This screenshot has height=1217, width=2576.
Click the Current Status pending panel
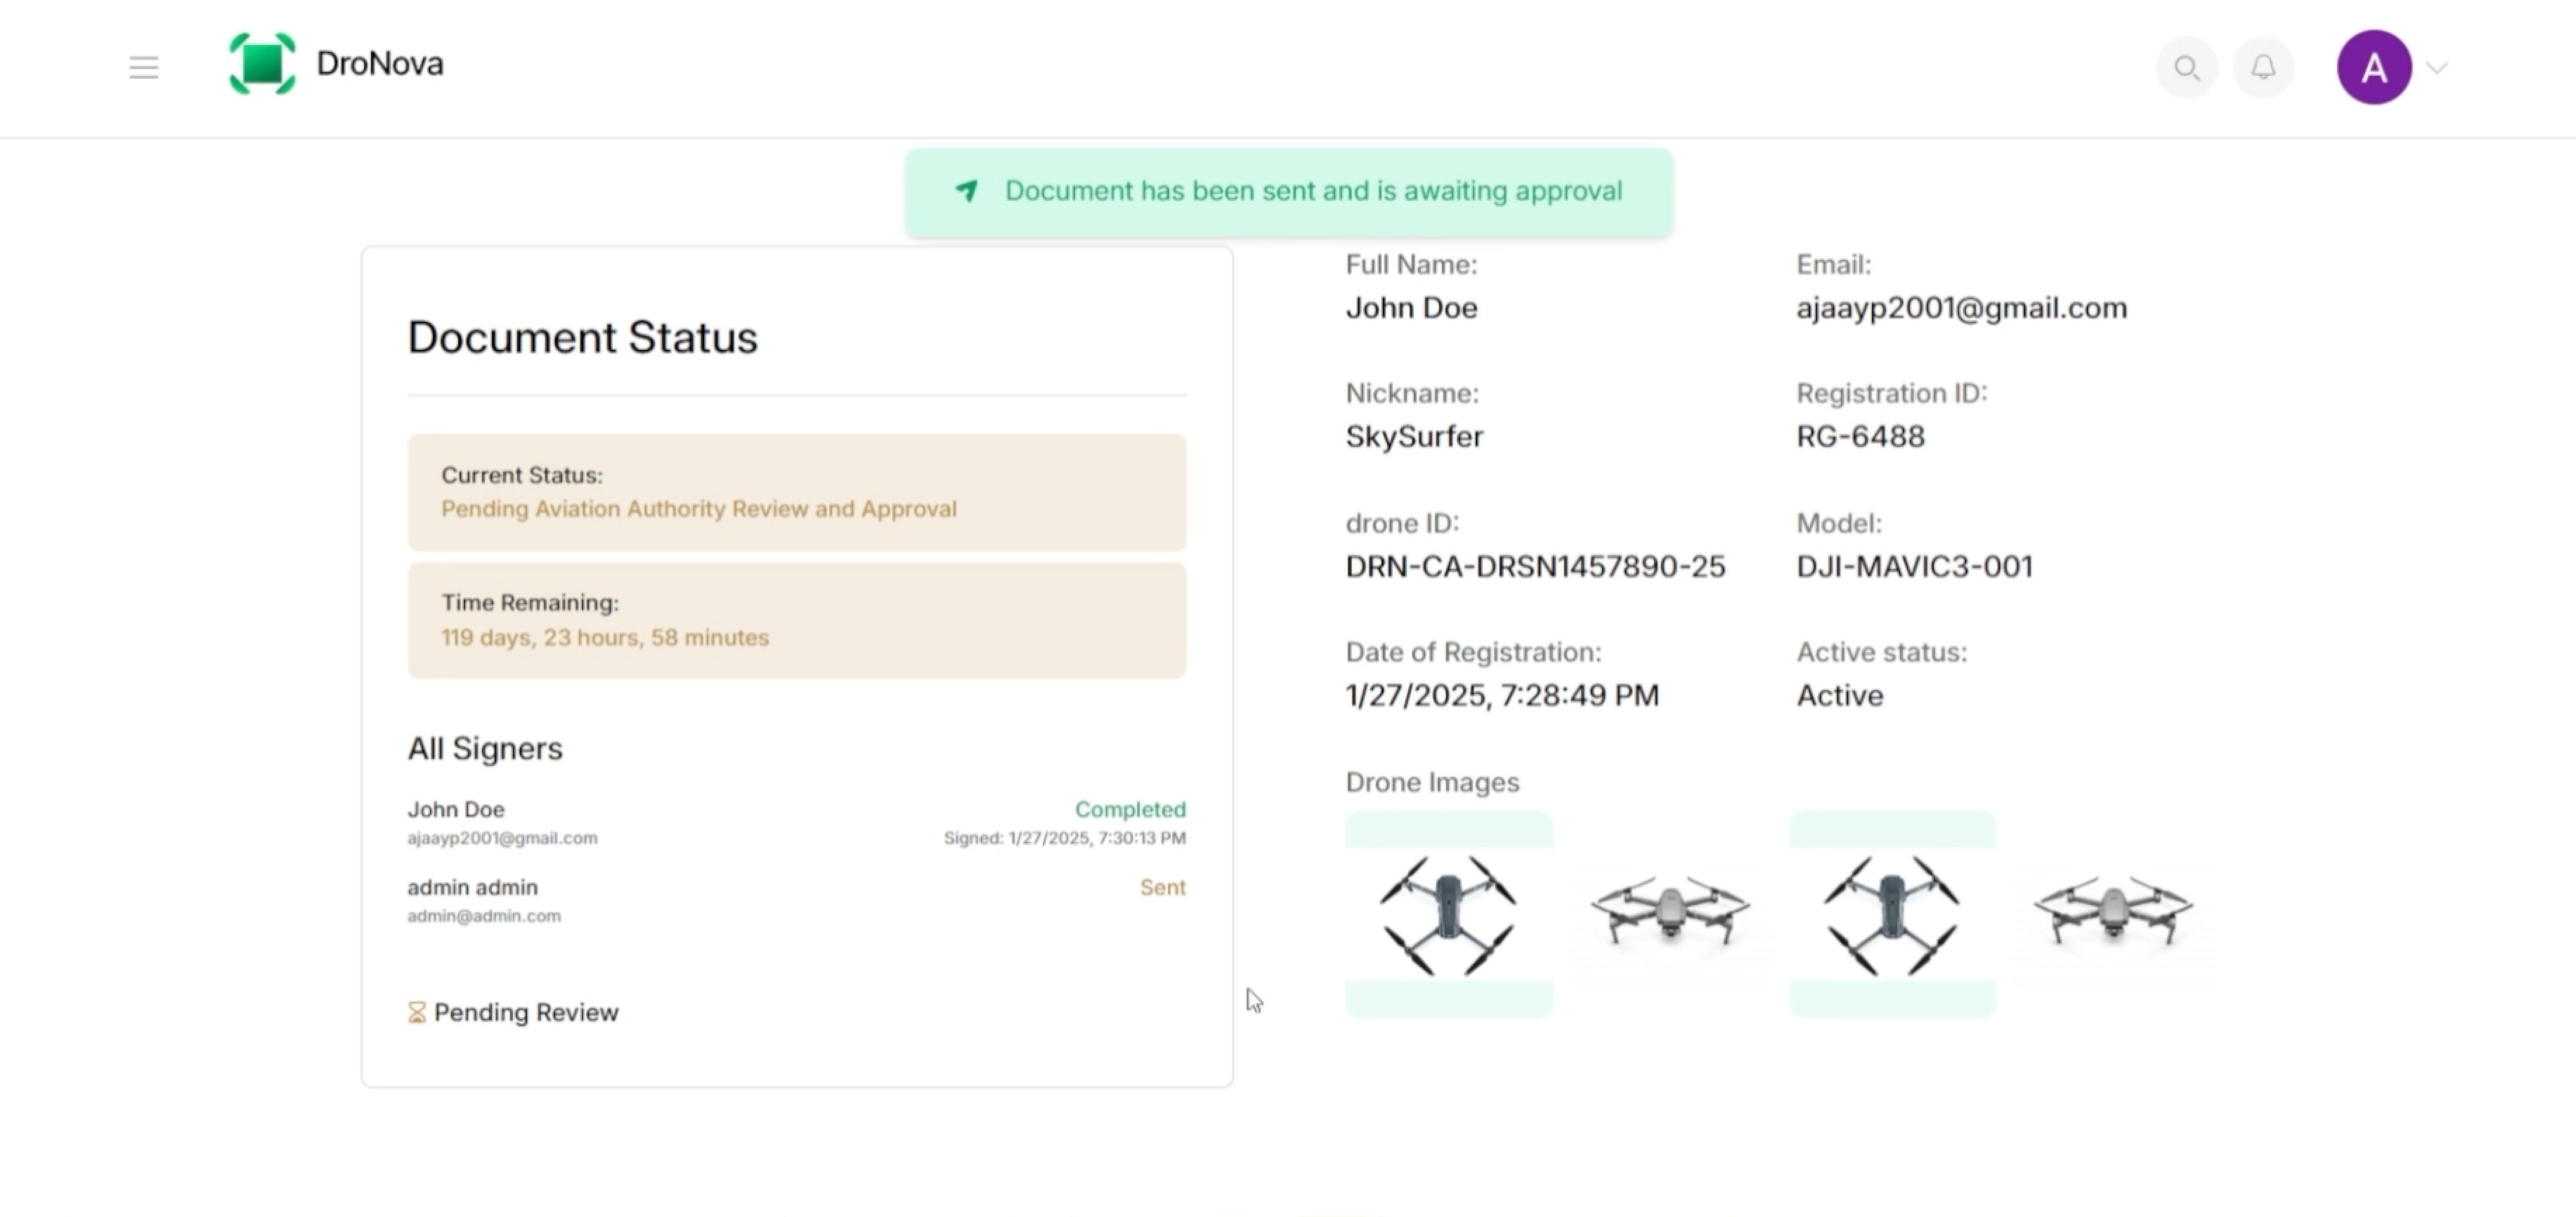pos(796,492)
